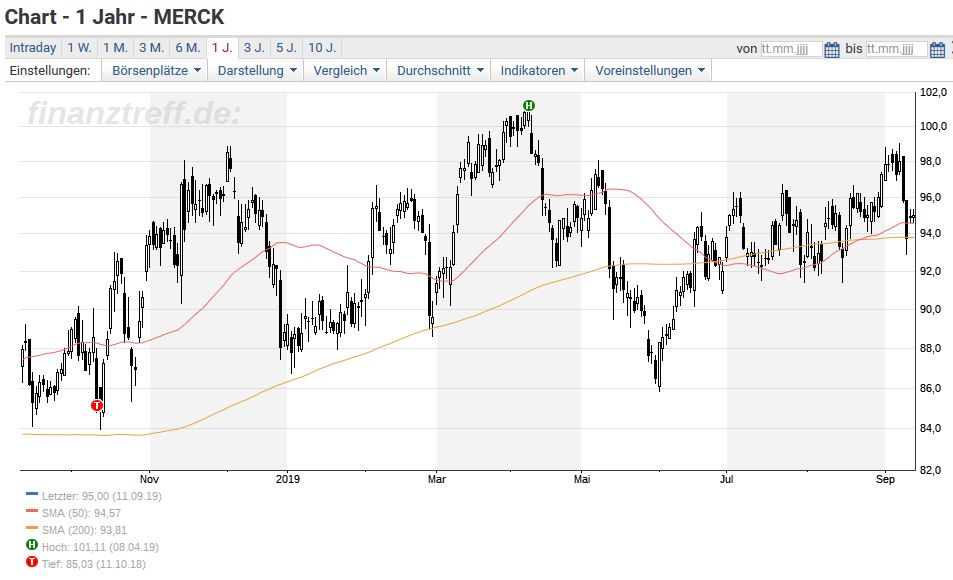Click the 'SMA (200): 93,81' legend entry
953x580 pixels.
coord(84,530)
